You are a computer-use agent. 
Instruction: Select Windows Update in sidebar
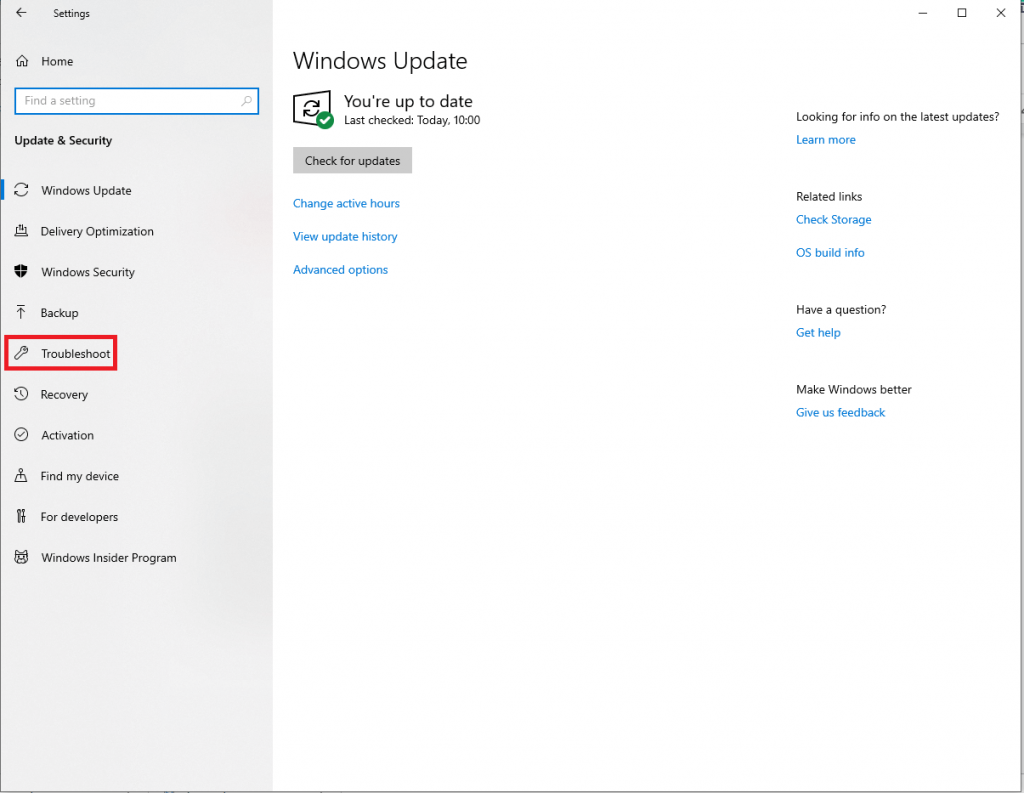click(86, 191)
